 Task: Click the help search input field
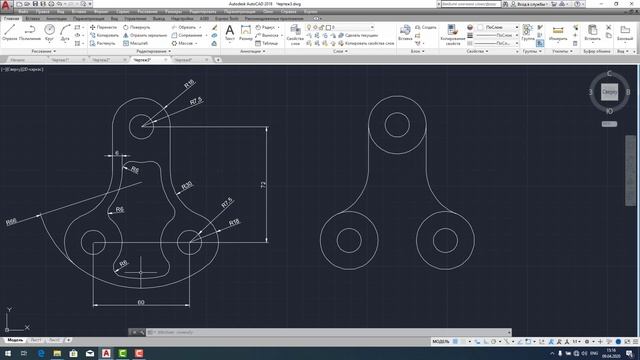pos(470,4)
